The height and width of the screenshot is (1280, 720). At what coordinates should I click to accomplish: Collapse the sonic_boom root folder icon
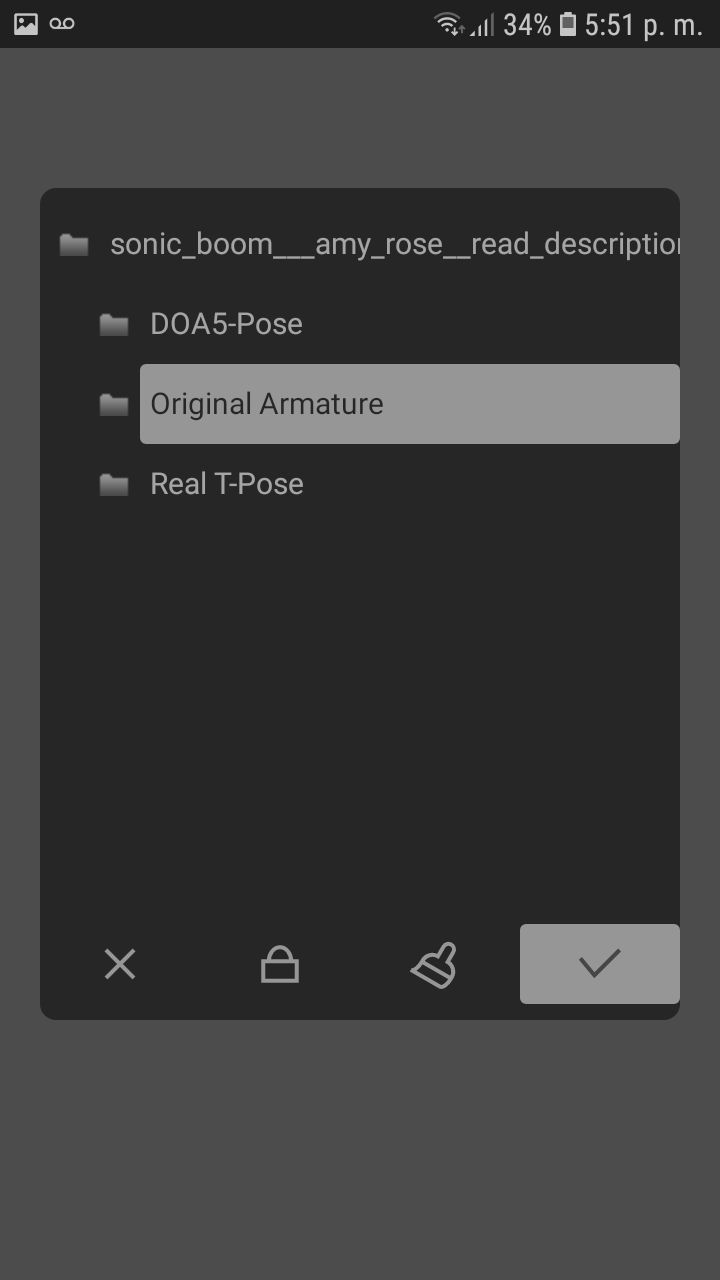(x=74, y=244)
